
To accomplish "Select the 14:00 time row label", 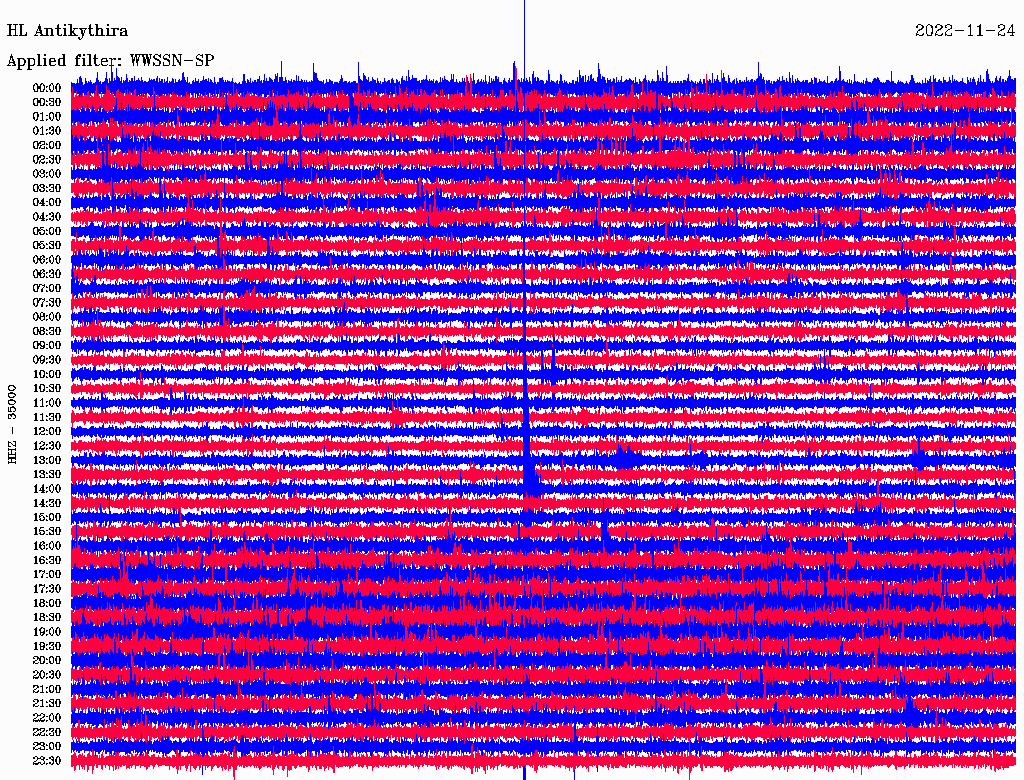I will click(x=46, y=489).
